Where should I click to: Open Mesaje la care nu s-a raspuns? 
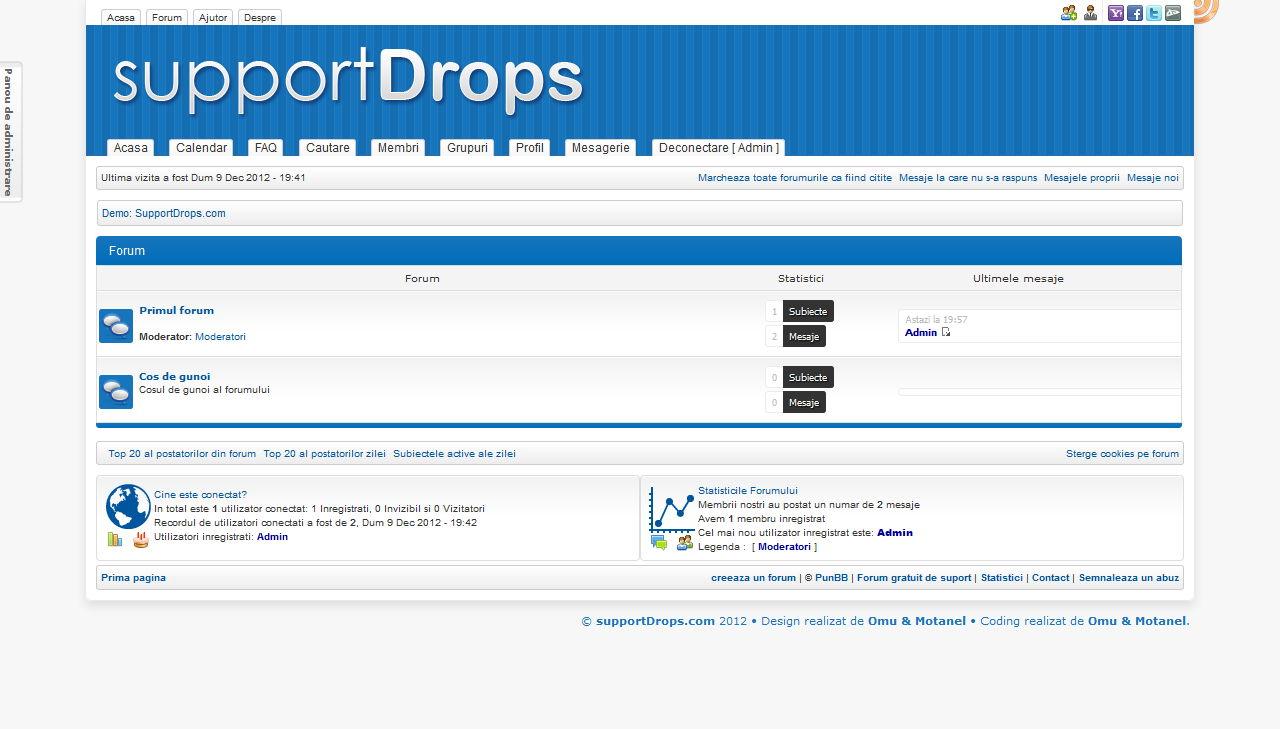pos(968,178)
